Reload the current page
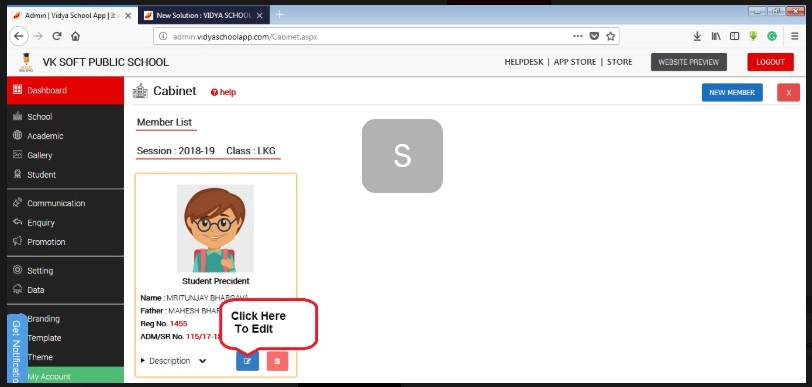Viewport: 812px width, 387px height. [57, 36]
